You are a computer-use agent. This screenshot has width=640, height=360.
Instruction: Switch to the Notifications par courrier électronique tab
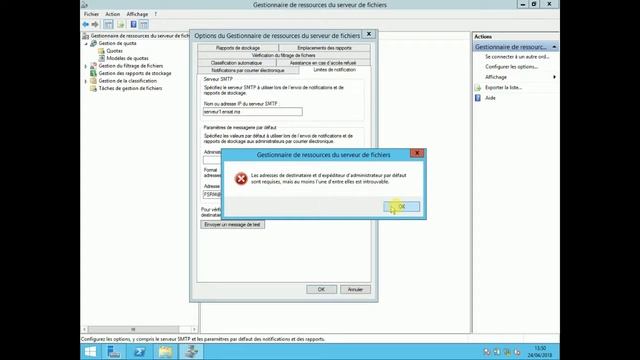pyautogui.click(x=248, y=70)
